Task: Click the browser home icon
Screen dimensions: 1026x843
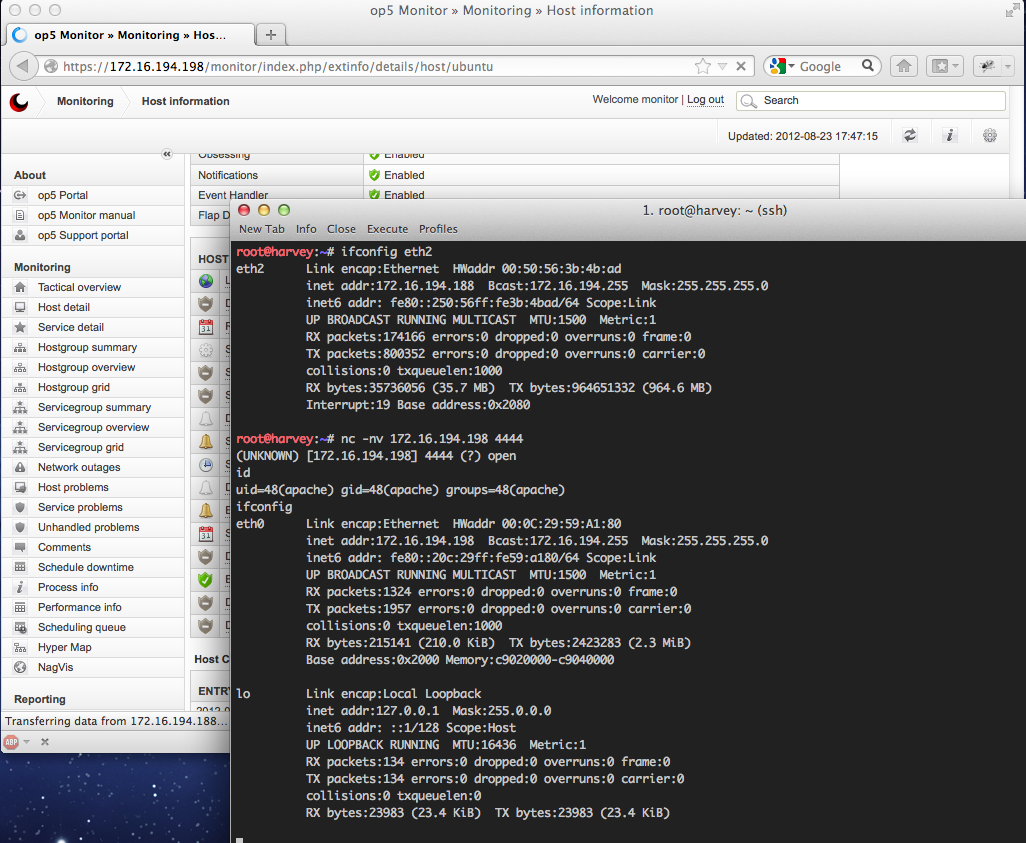Action: point(904,66)
